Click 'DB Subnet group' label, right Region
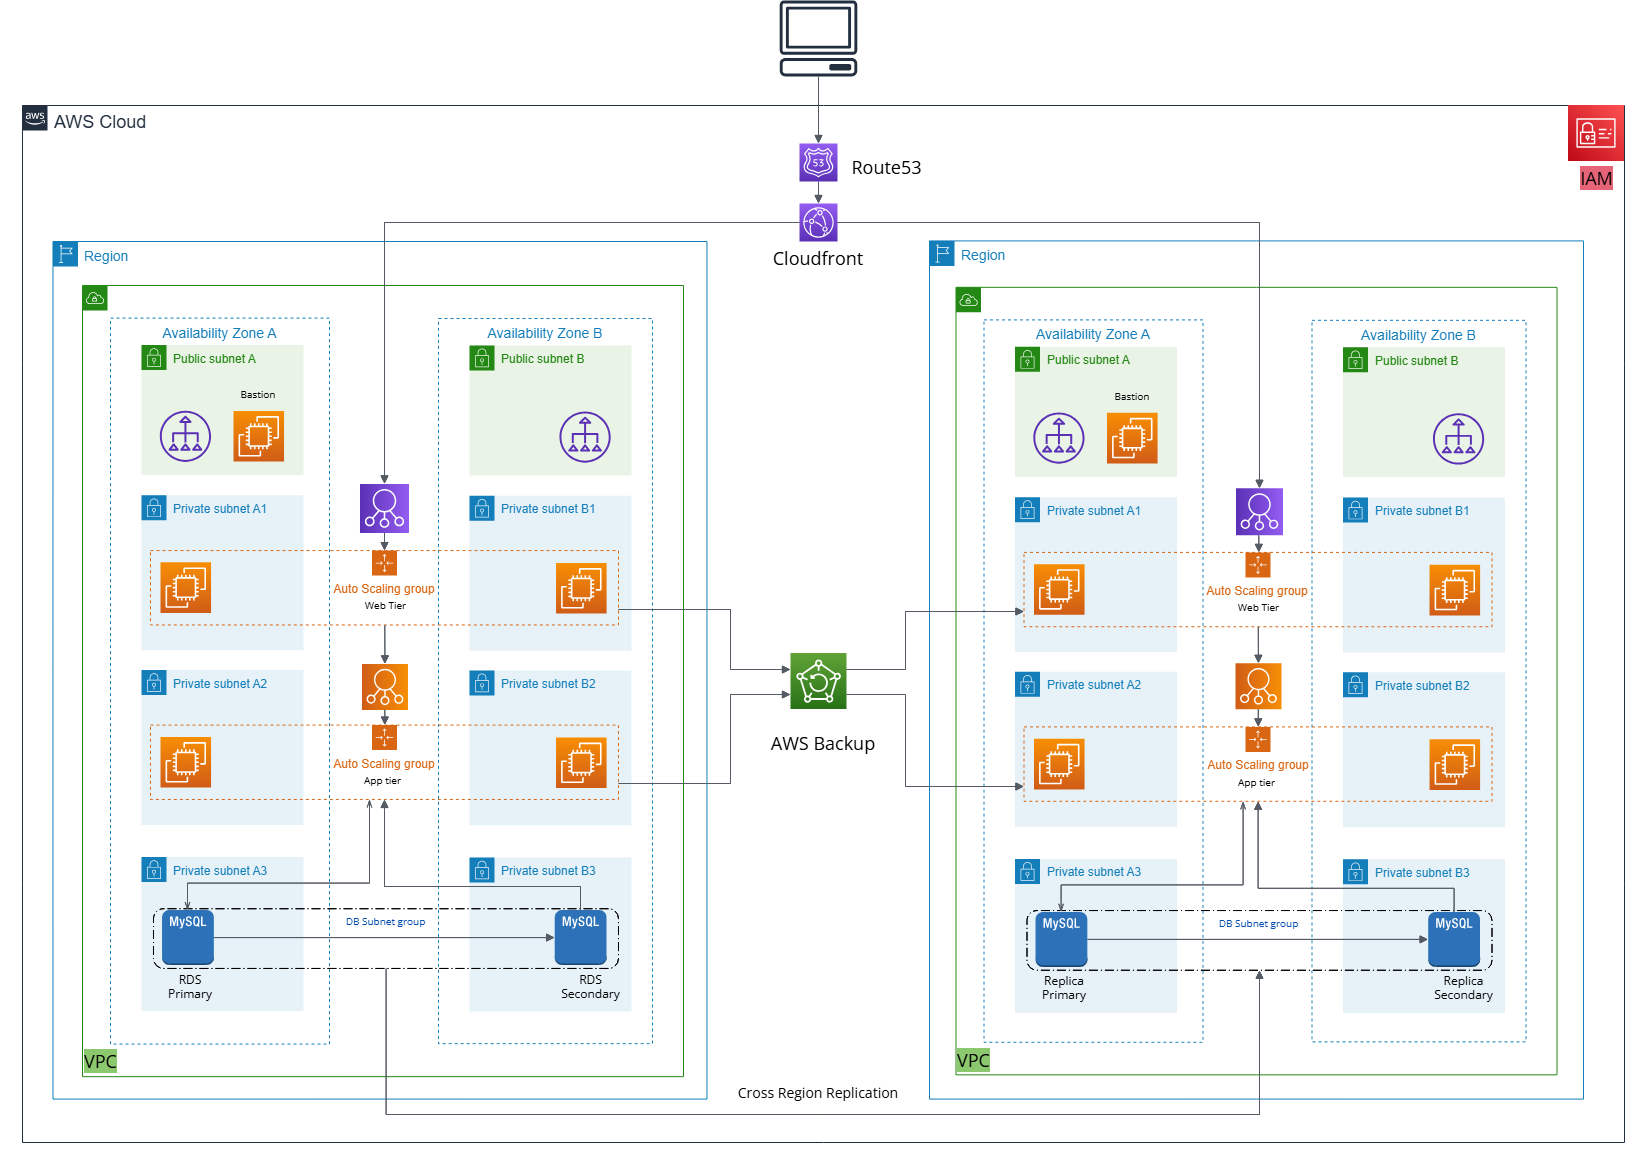 1258,924
